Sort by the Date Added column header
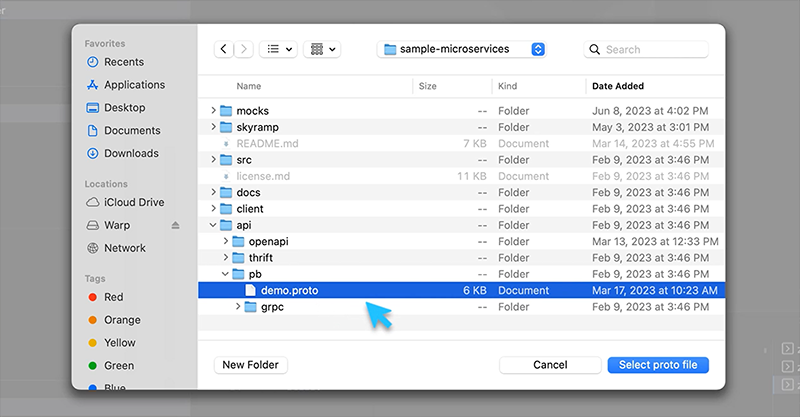The width and height of the screenshot is (800, 417). coord(618,86)
